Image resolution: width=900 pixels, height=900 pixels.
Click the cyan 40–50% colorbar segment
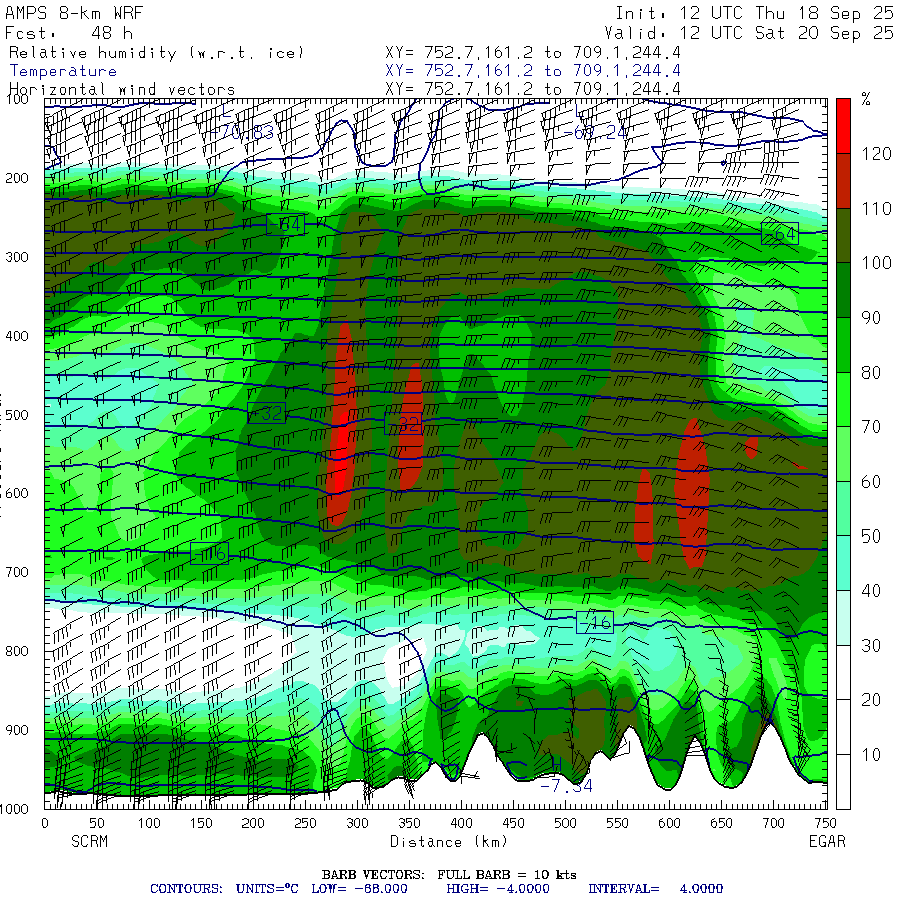pyautogui.click(x=843, y=563)
